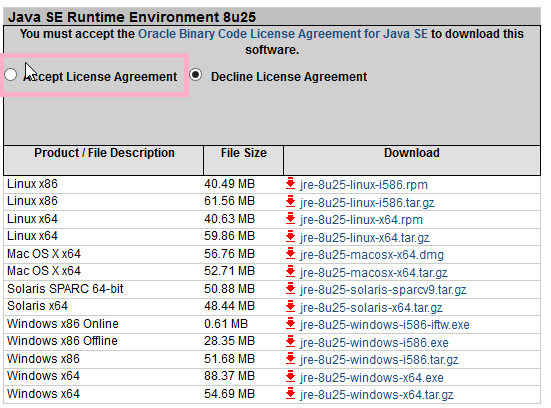Open Oracle Binary Code License Agreement link
Viewport: 551px width, 408px height.
coord(283,34)
